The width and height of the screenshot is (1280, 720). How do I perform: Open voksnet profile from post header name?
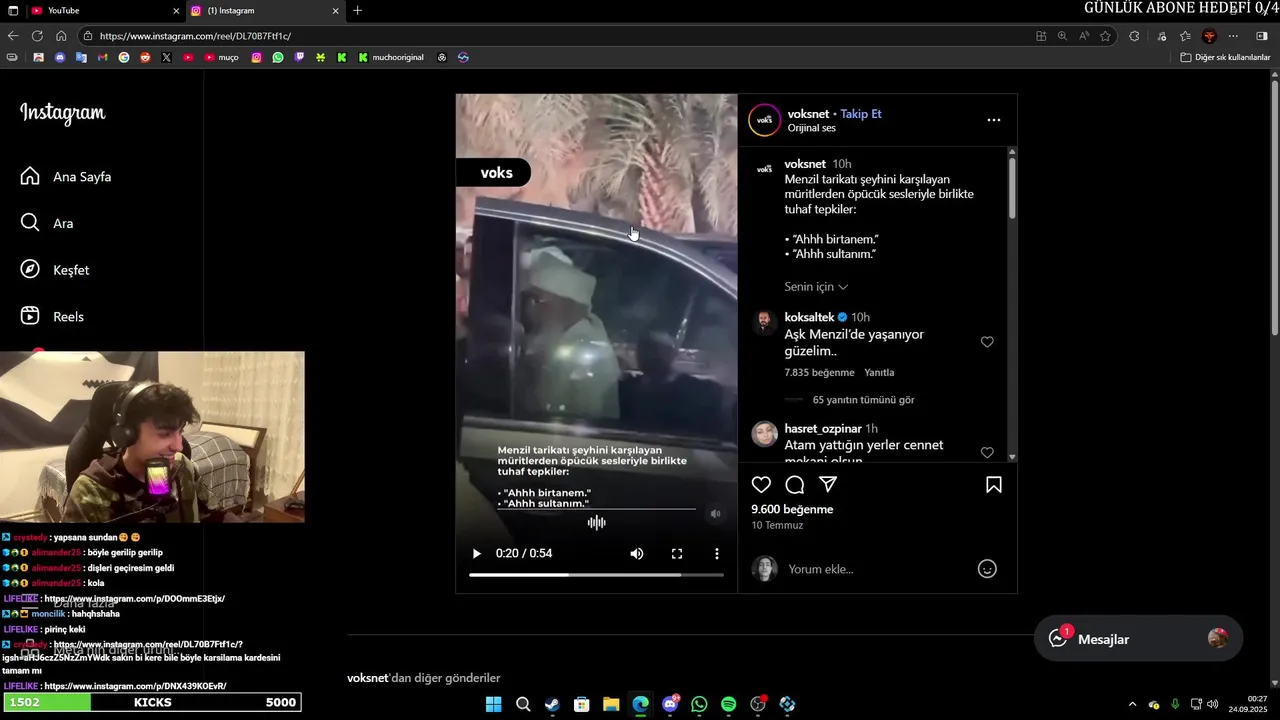(x=808, y=114)
